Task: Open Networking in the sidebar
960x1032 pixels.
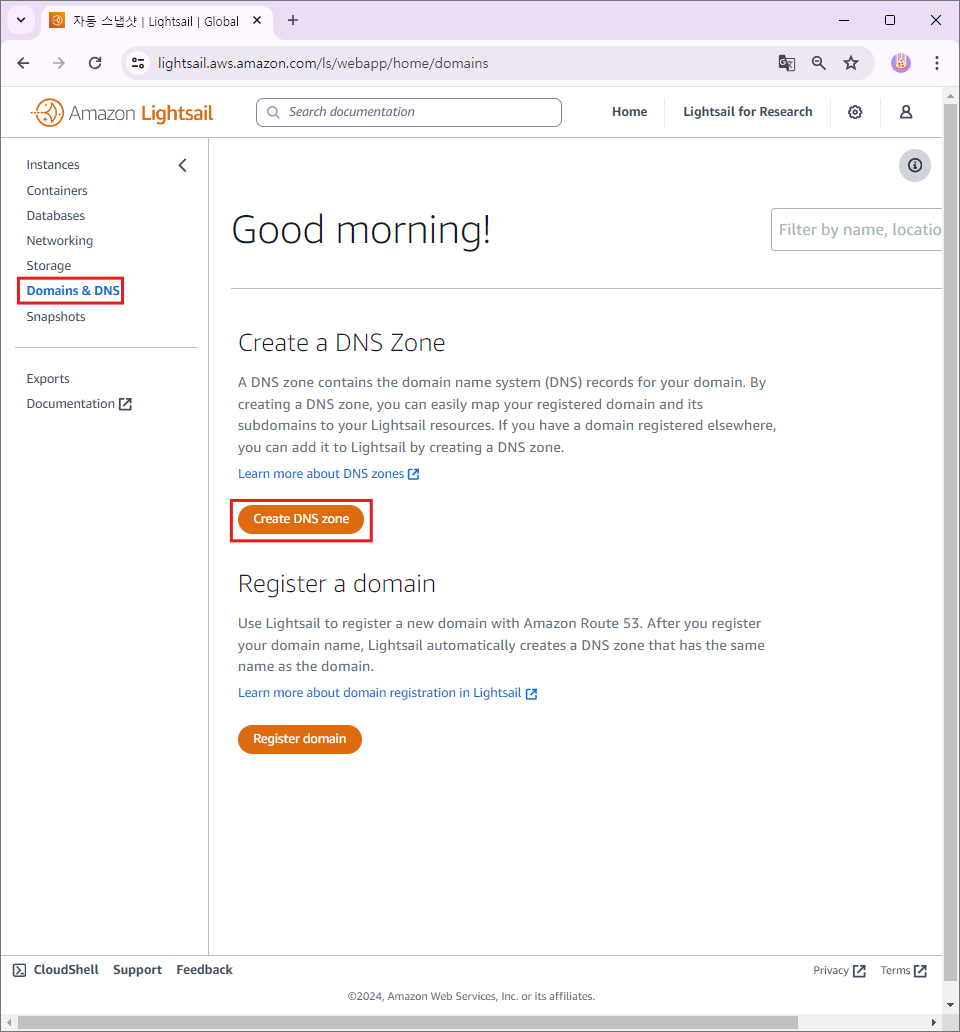Action: (59, 240)
